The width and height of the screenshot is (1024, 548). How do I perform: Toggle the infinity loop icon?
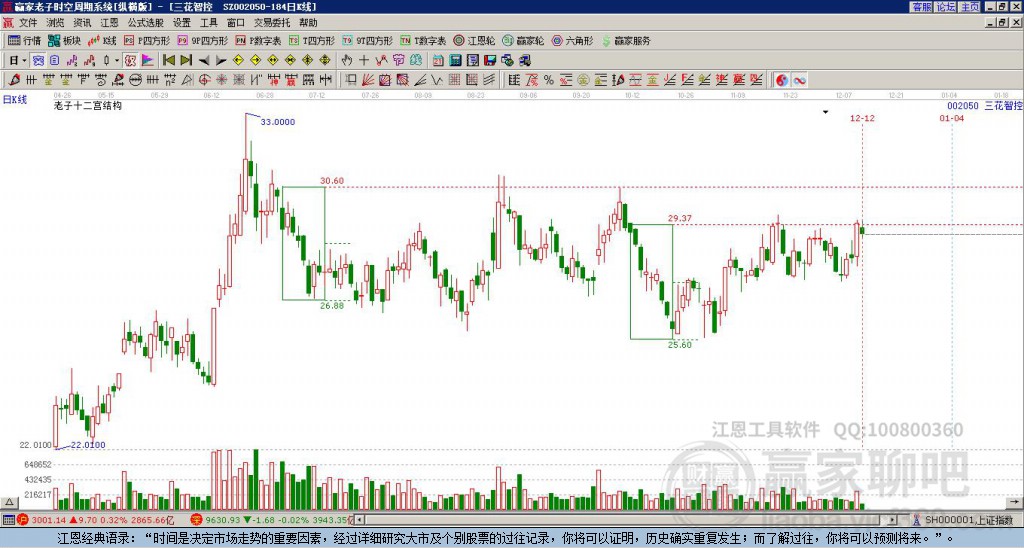[x=799, y=80]
